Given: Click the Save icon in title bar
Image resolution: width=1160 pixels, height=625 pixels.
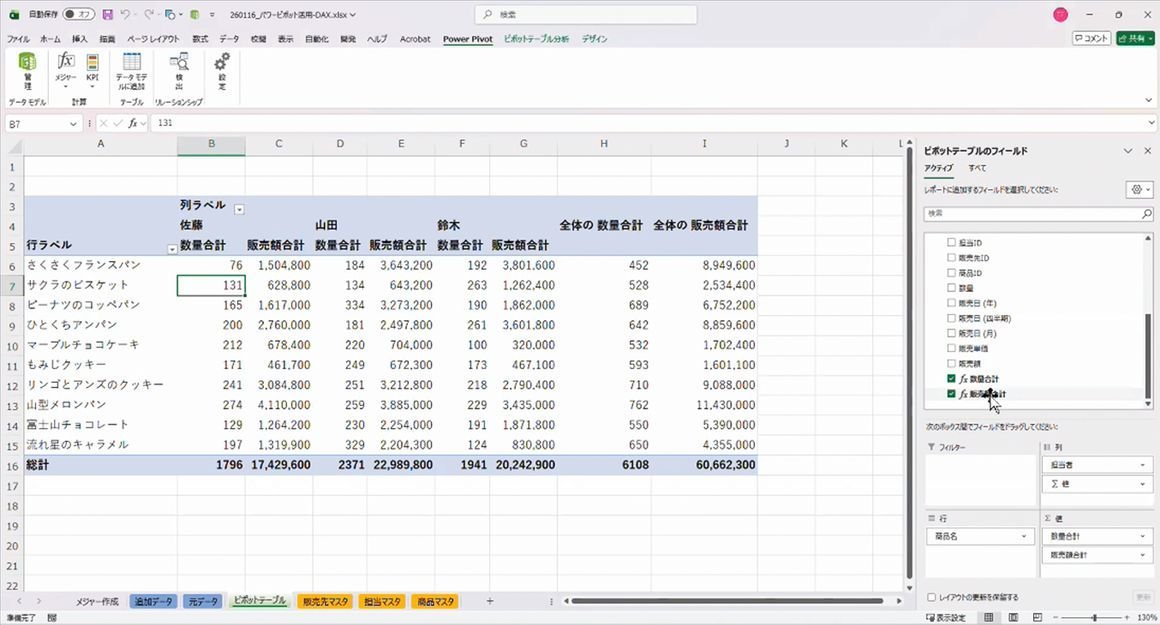Looking at the screenshot, I should (x=108, y=14).
